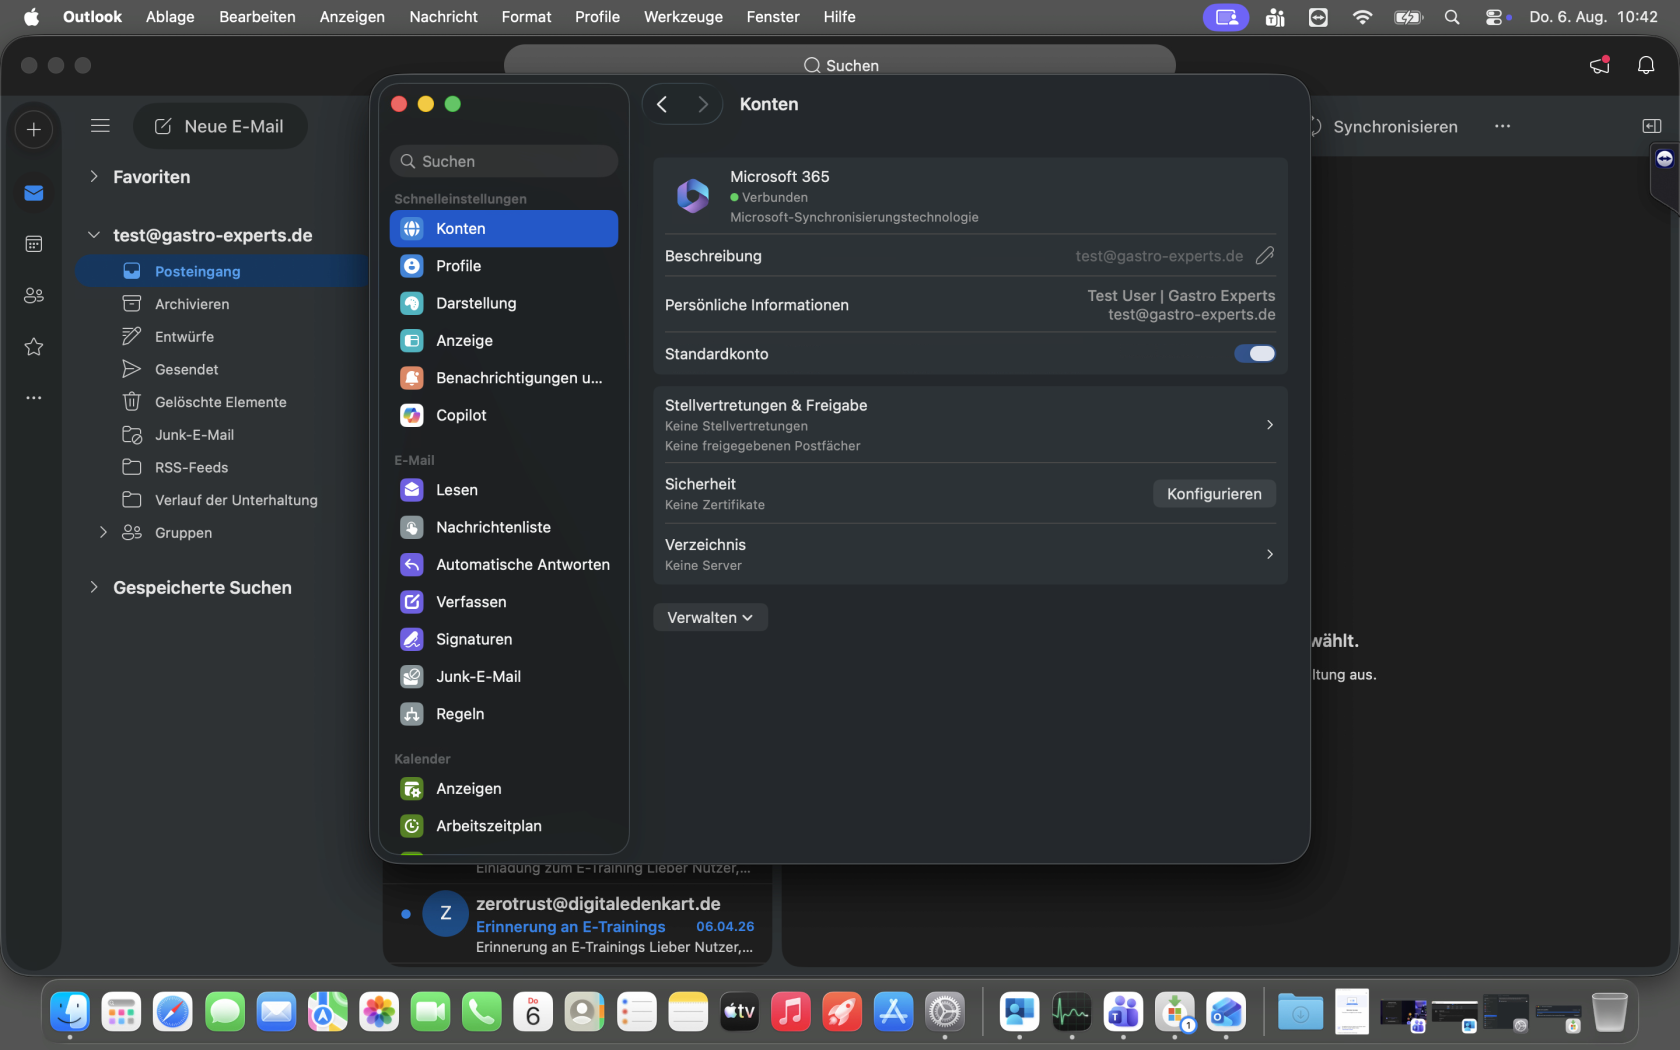Open the Anzeige icon under Schnelleinstellungen
The width and height of the screenshot is (1680, 1050).
pos(412,341)
